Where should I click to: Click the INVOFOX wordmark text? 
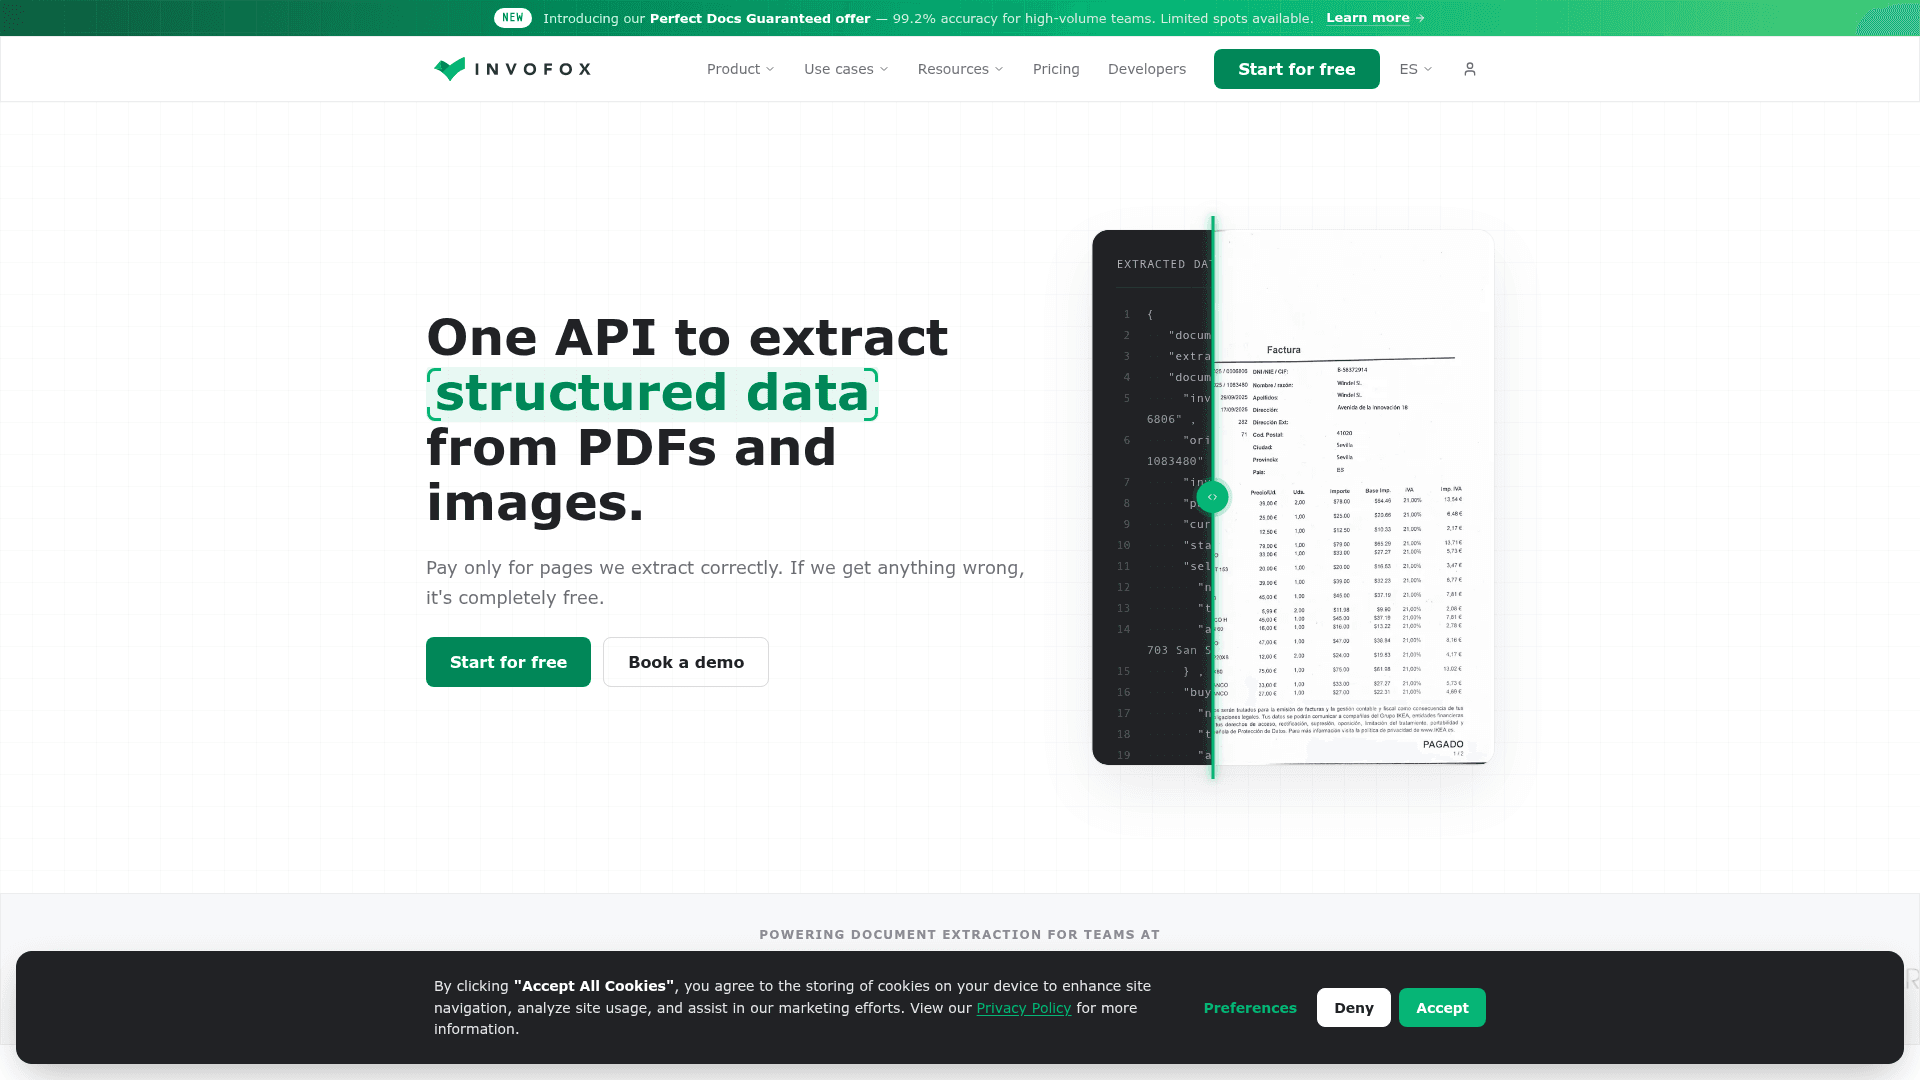tap(533, 69)
